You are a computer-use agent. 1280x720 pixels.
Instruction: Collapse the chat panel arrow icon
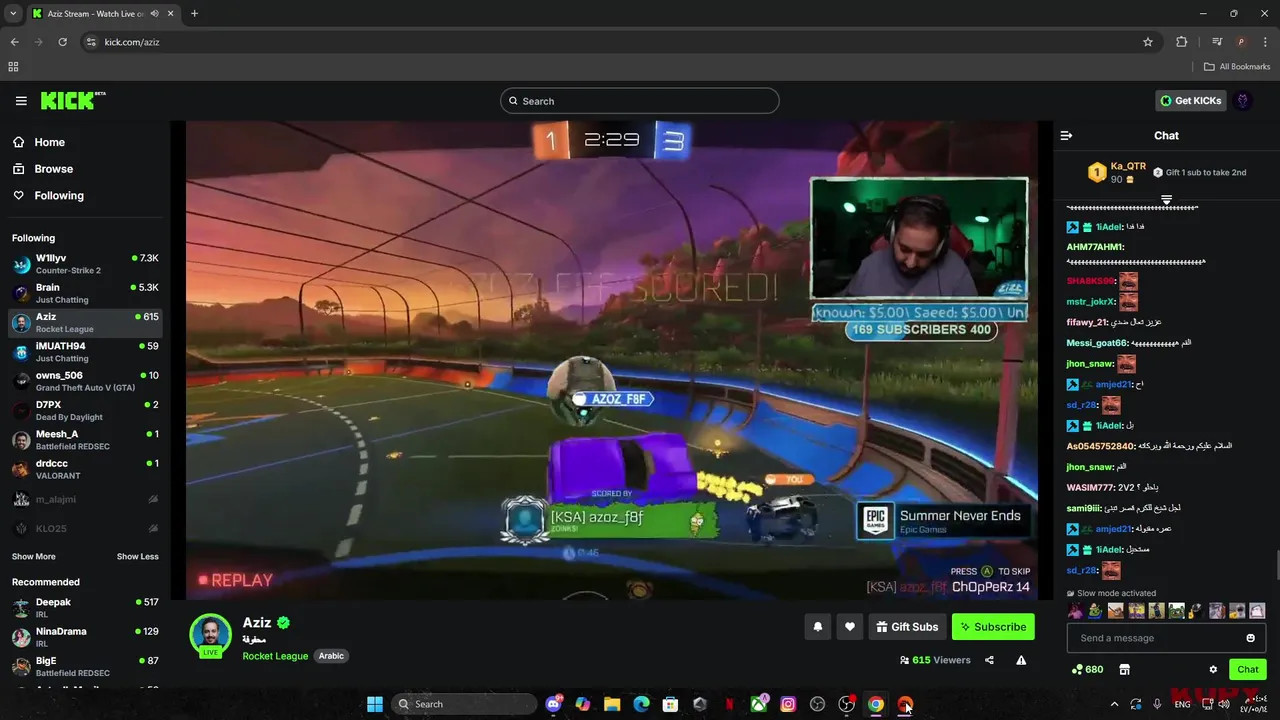pyautogui.click(x=1066, y=135)
